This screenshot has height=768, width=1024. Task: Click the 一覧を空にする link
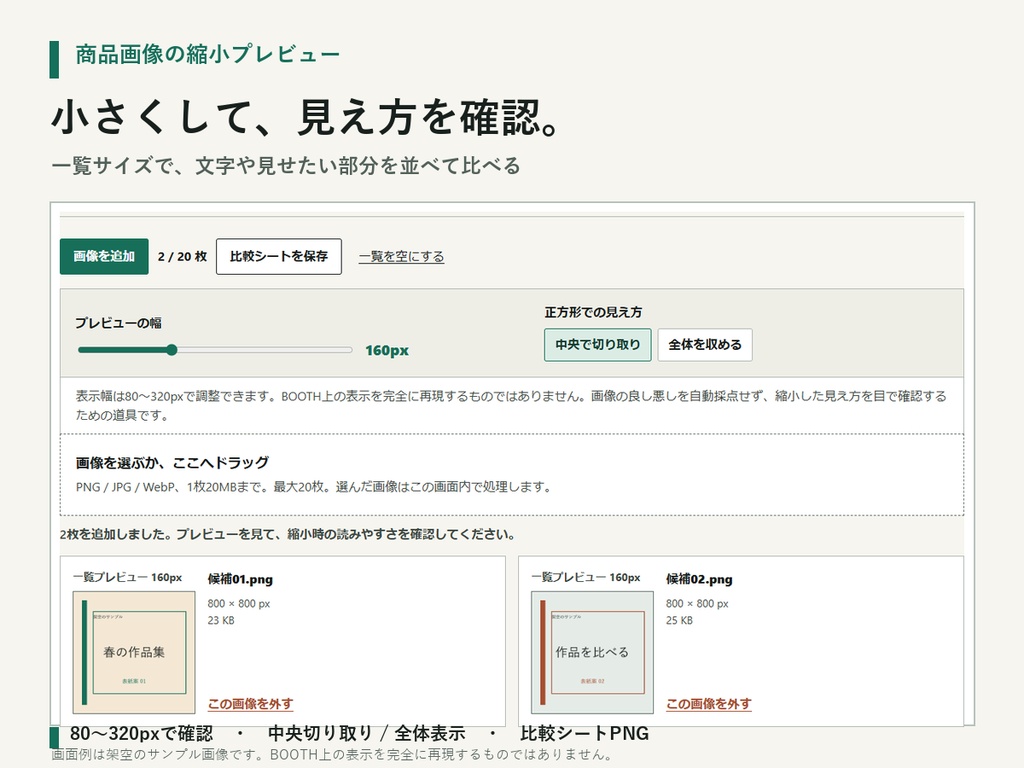pyautogui.click(x=402, y=257)
